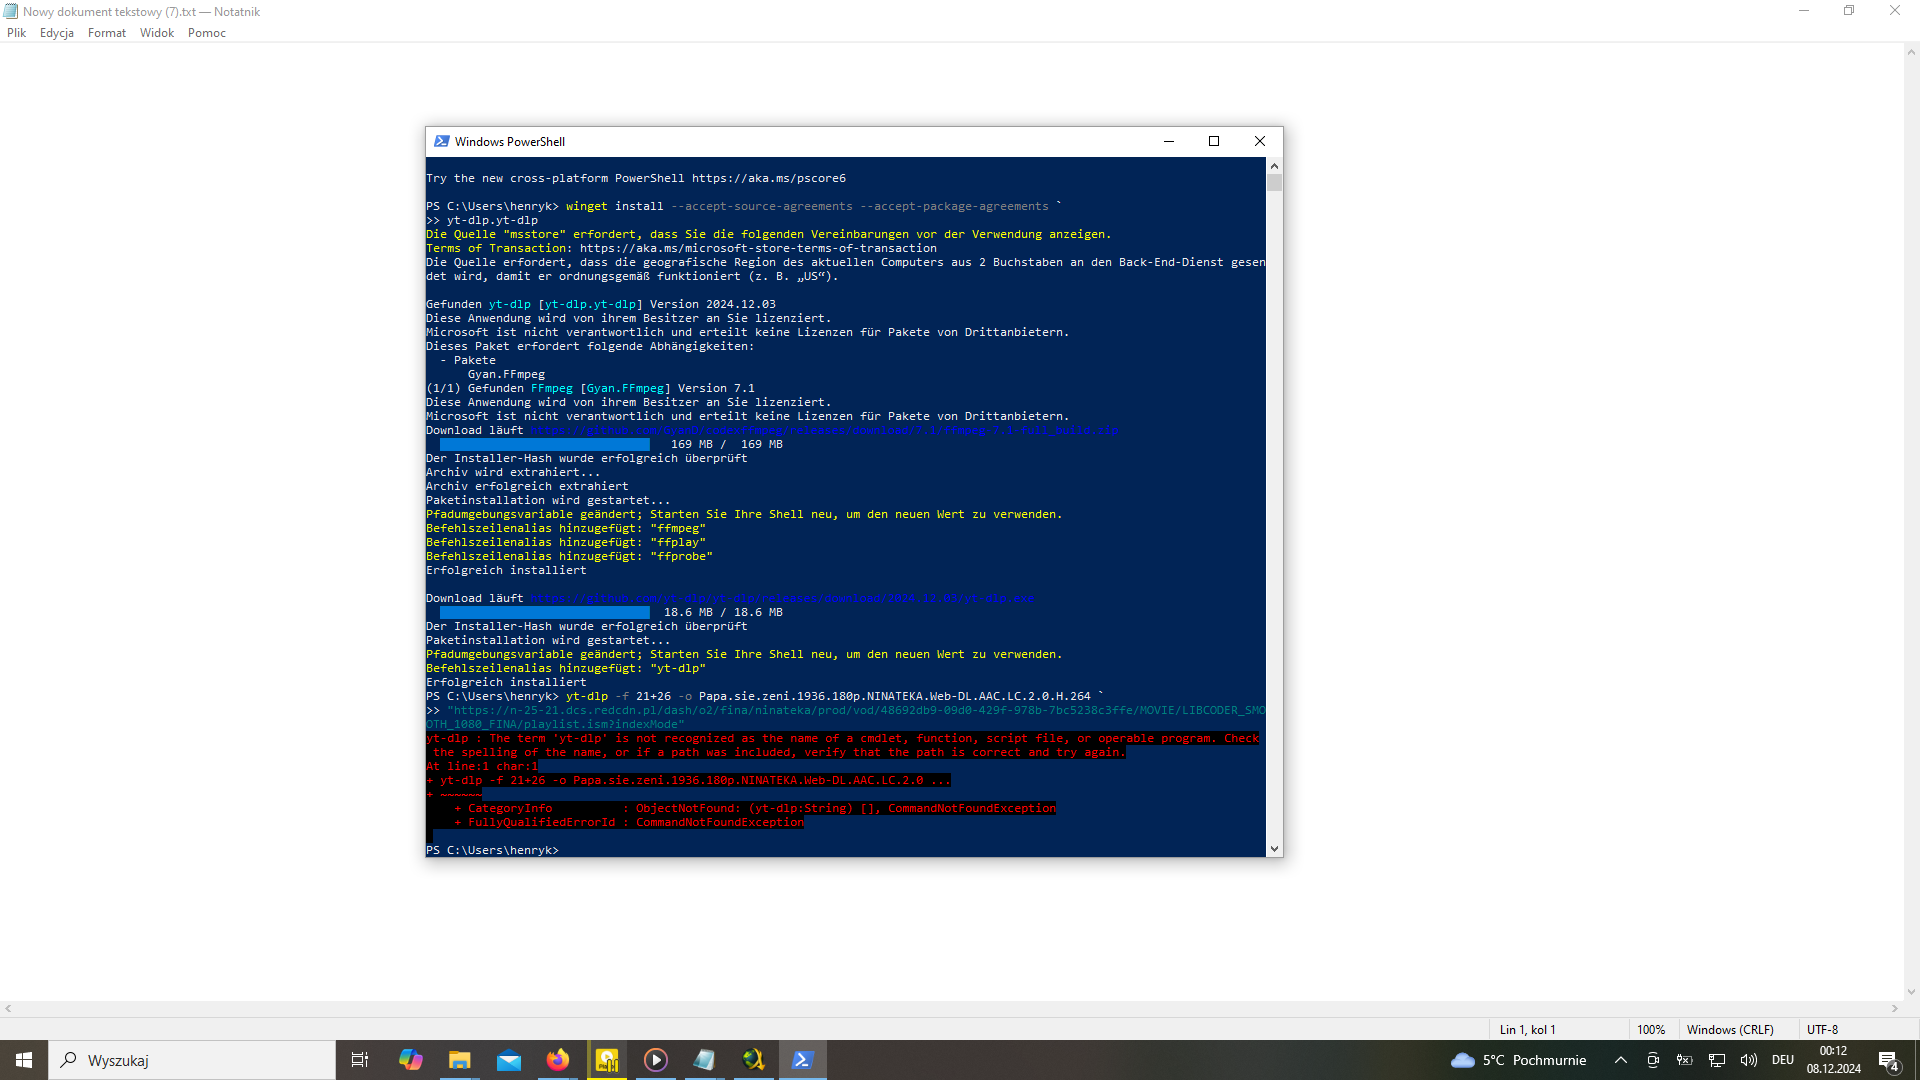Open the notification center icon
The width and height of the screenshot is (1920, 1080).
[1888, 1060]
